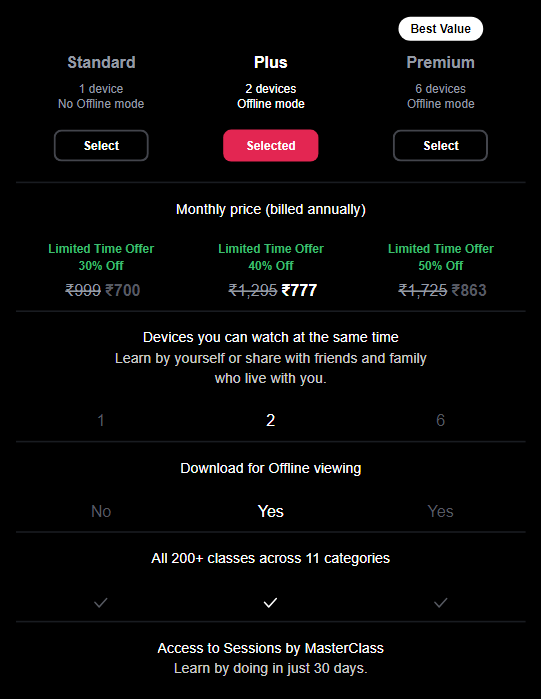Click the Plus plan white checkmark icon
The width and height of the screenshot is (541, 699).
tap(270, 603)
